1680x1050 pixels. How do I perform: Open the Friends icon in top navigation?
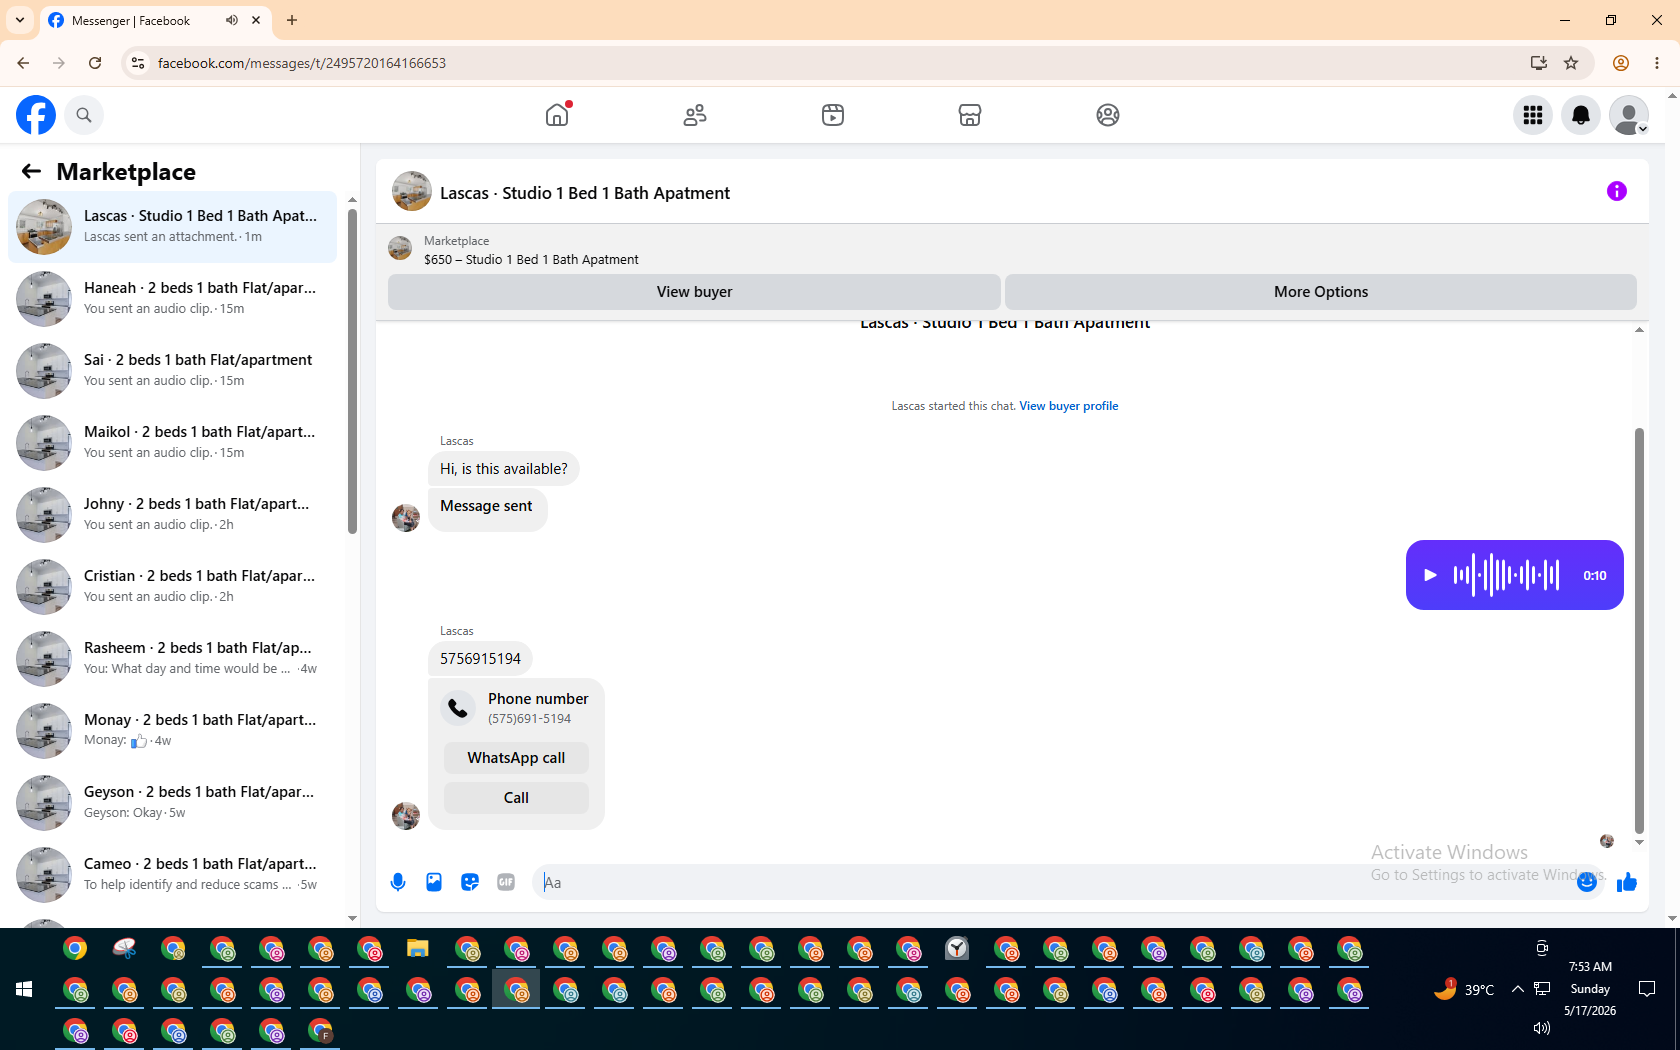[695, 115]
